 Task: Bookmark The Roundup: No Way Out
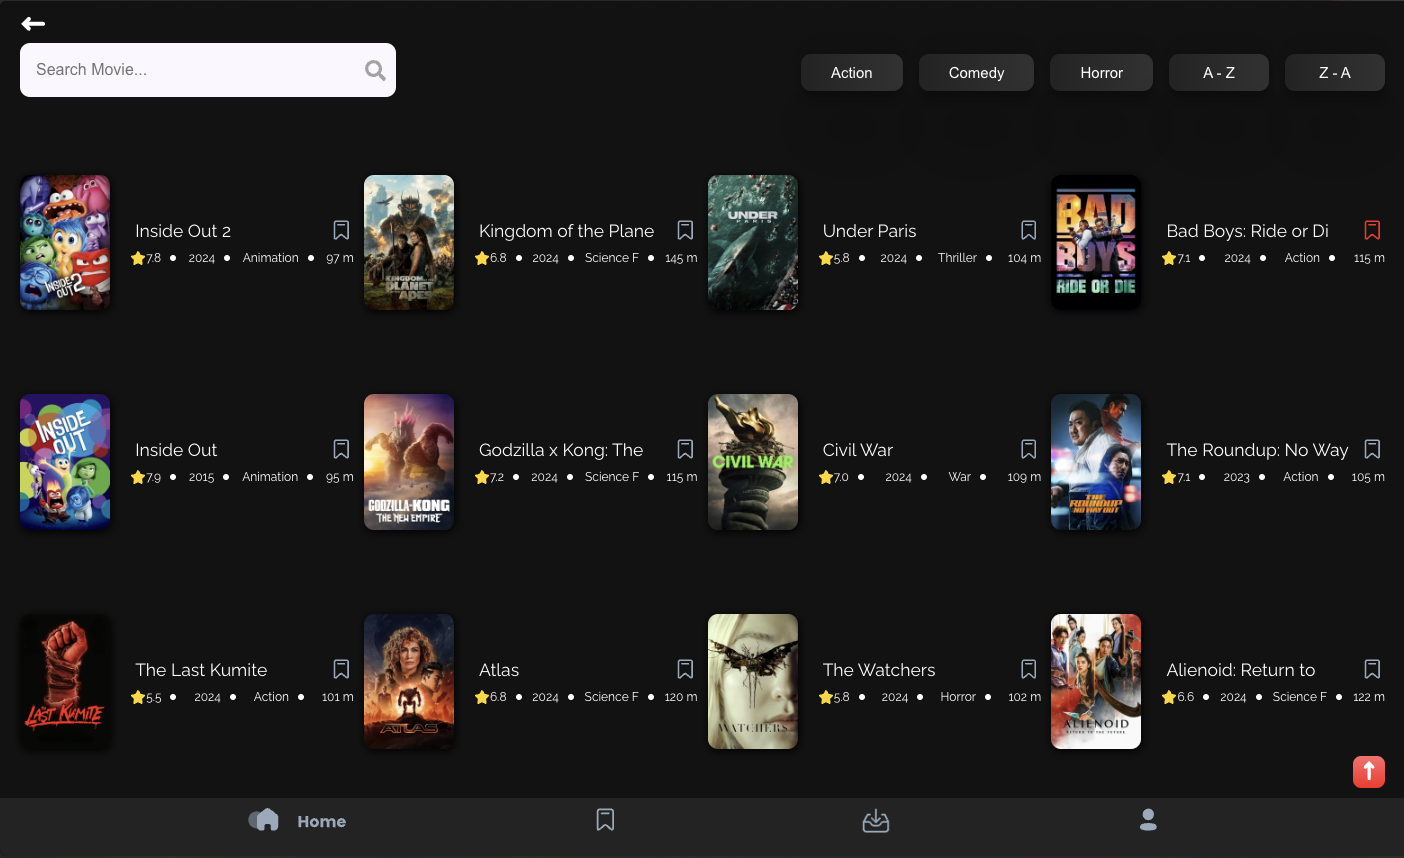1372,449
